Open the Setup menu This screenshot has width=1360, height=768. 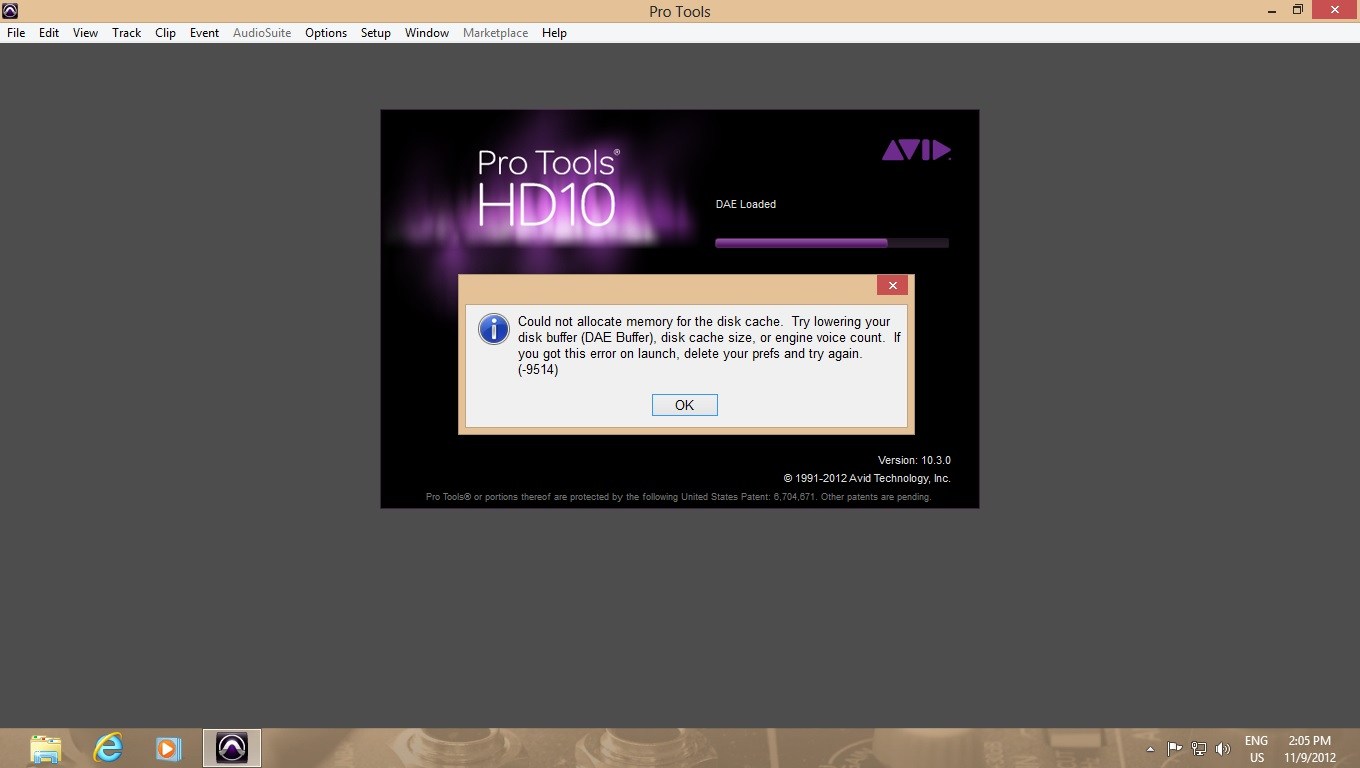[376, 33]
